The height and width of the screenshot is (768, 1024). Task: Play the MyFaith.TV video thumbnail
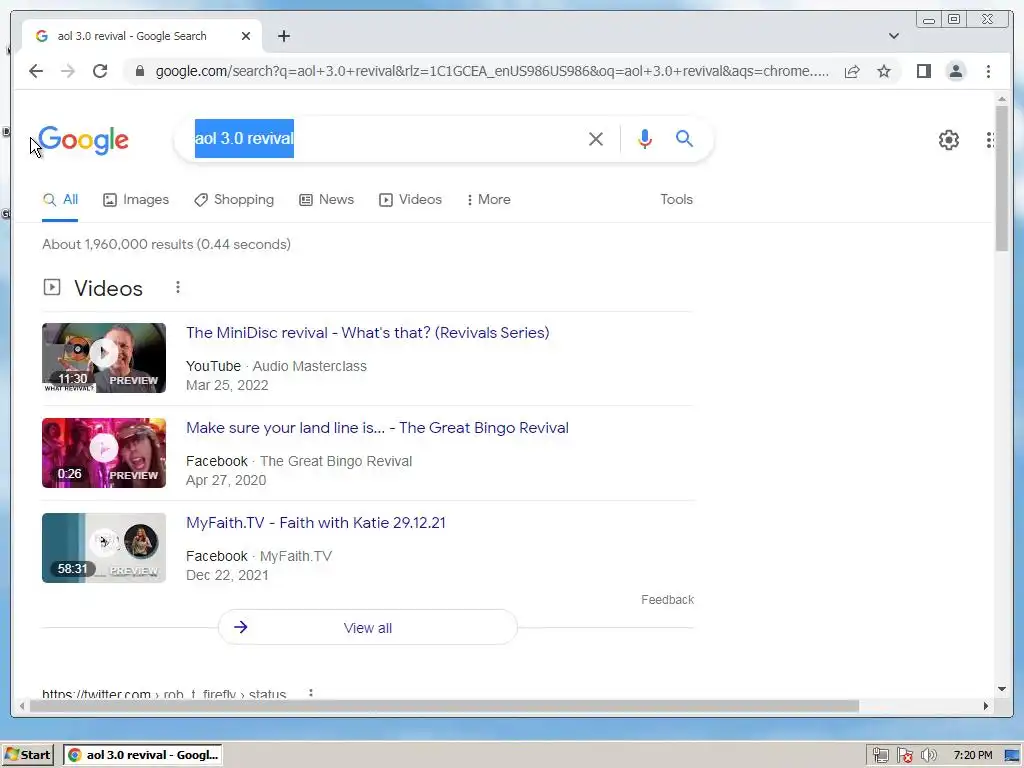click(104, 548)
